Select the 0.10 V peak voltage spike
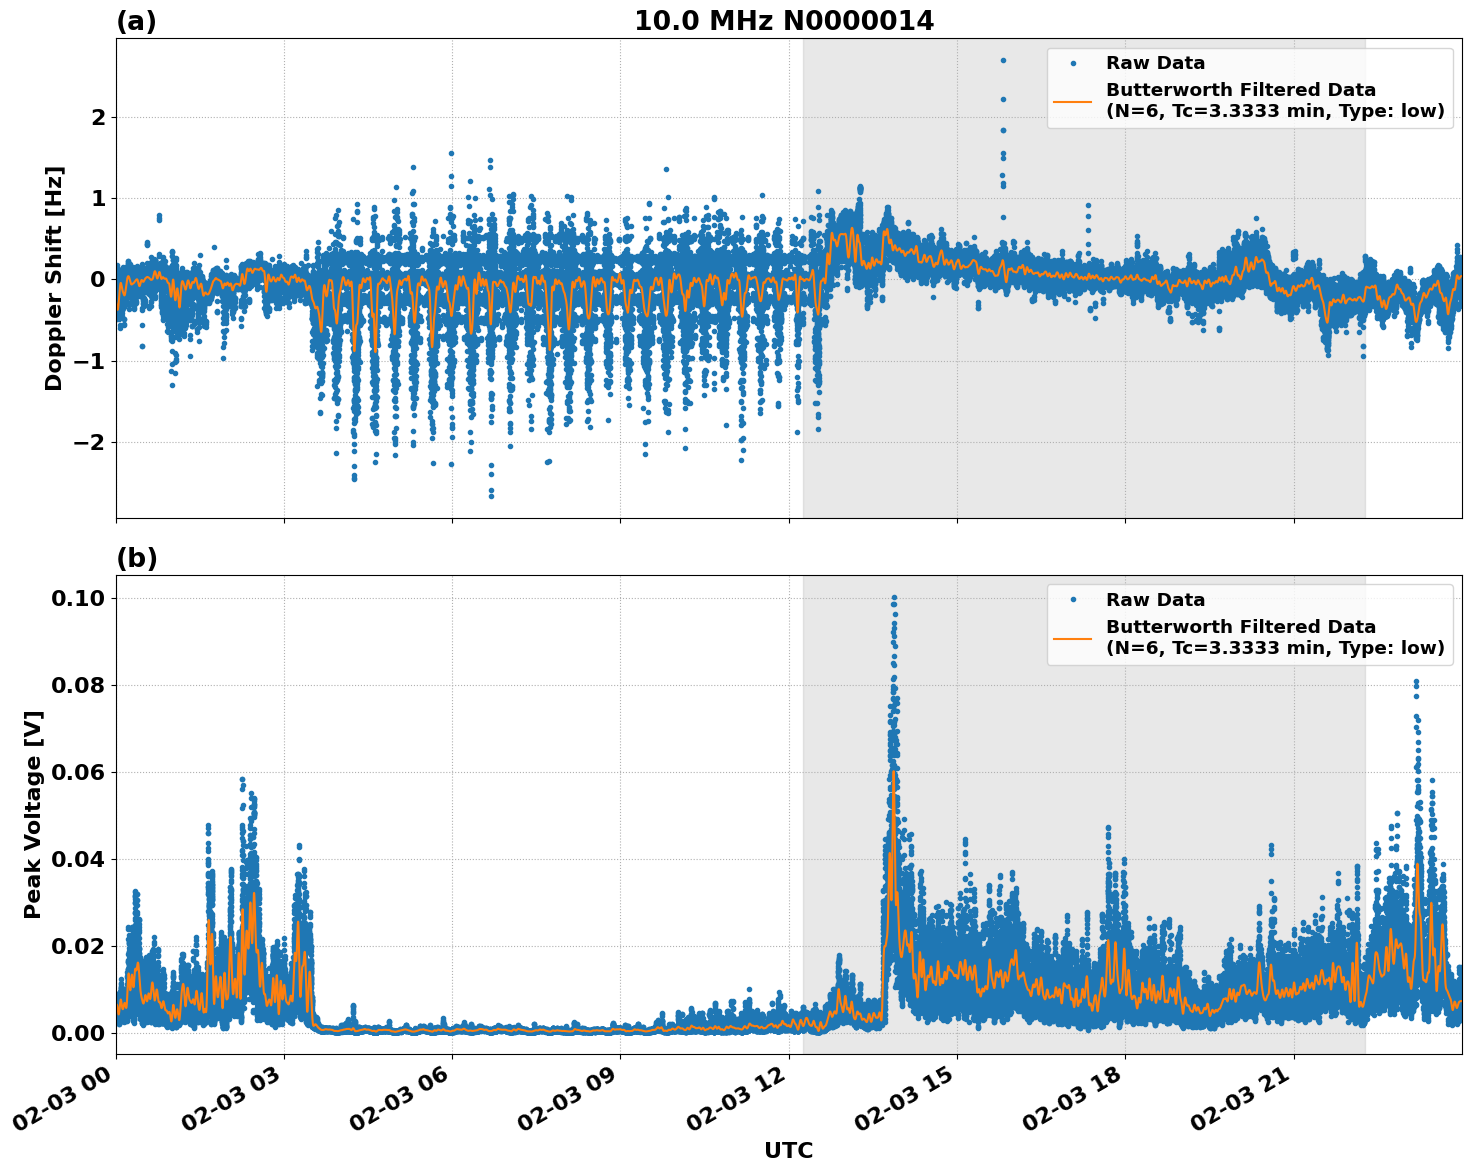This screenshot has width=1471, height=1172. (894, 597)
